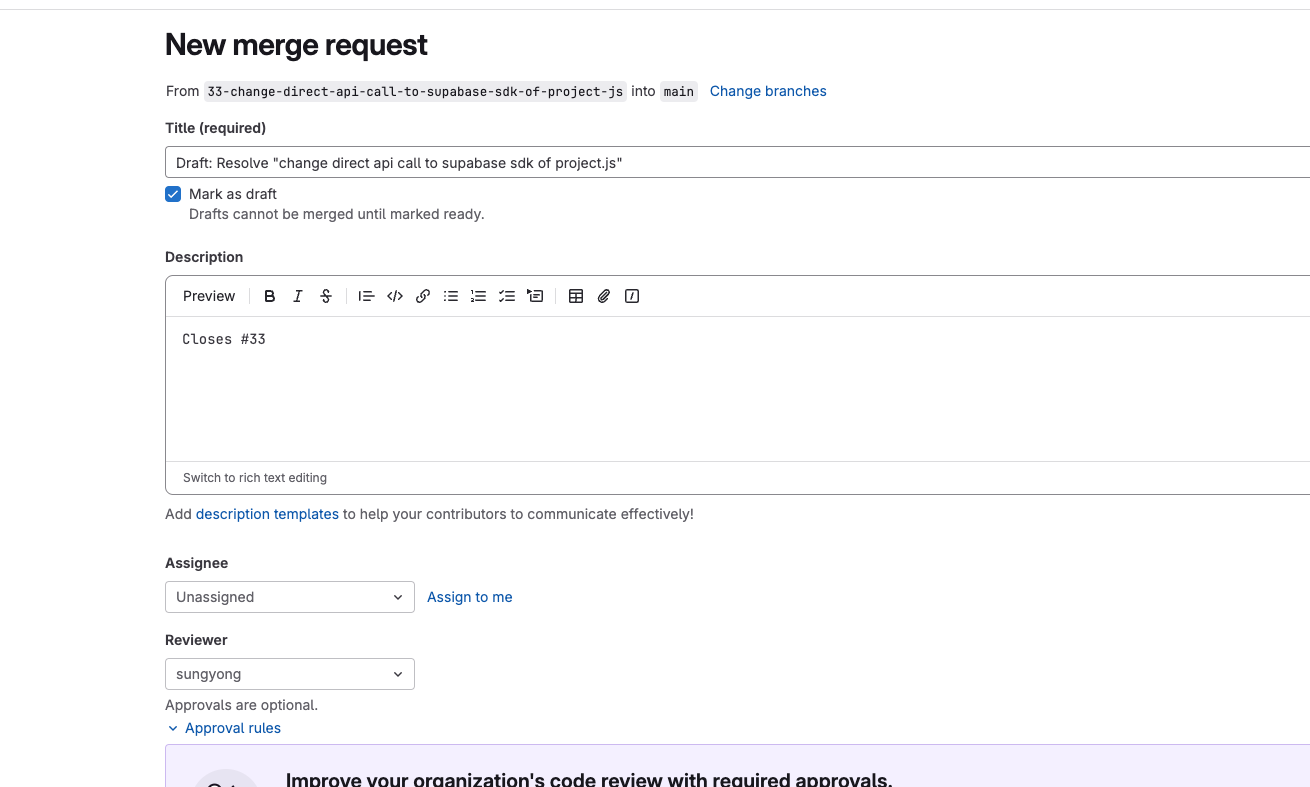The image size is (1310, 787).
Task: Apply strikethrough formatting
Action: [x=326, y=296]
